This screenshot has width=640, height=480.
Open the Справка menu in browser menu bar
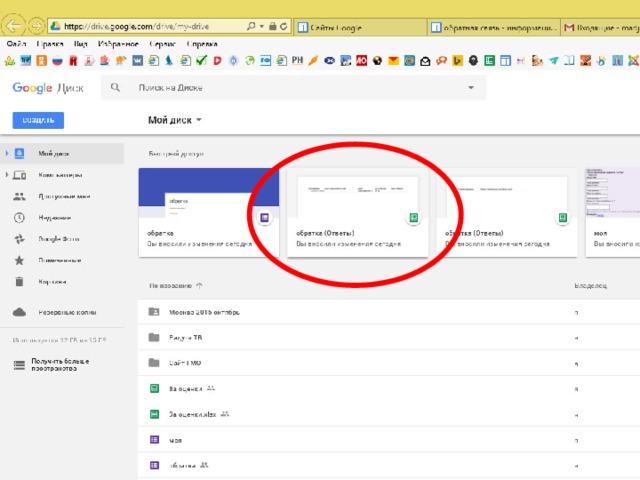202,45
